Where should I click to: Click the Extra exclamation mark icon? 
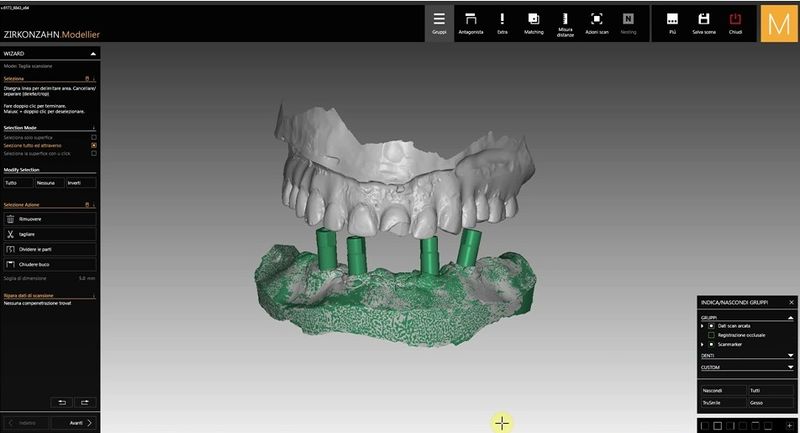(502, 23)
